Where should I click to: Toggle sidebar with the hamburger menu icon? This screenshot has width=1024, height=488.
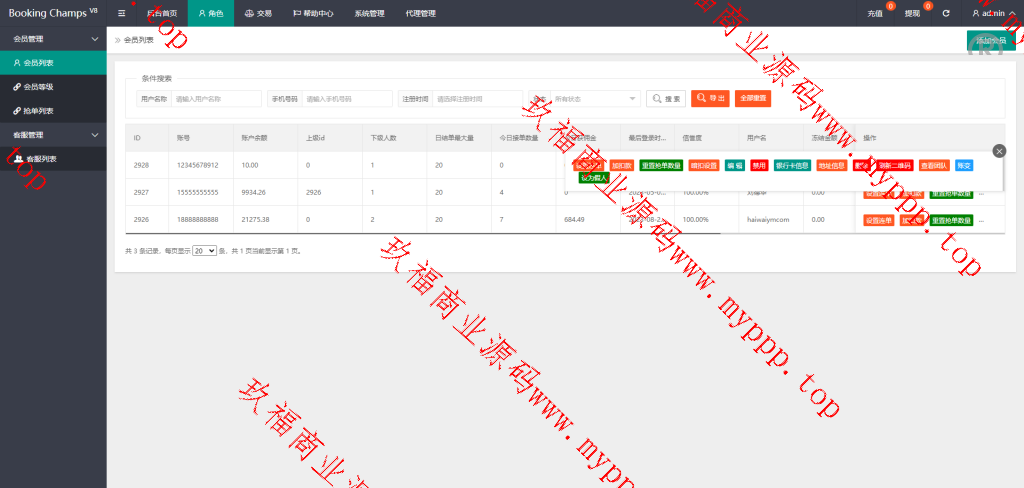pyautogui.click(x=121, y=13)
